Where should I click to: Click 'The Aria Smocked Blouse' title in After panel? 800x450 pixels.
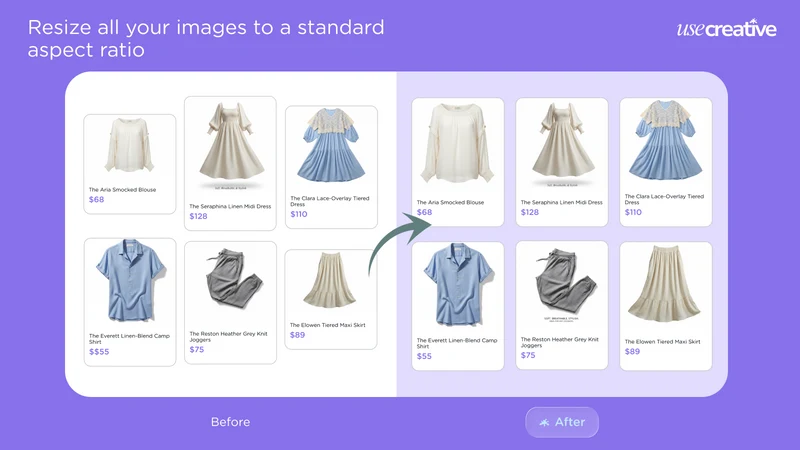[450, 203]
